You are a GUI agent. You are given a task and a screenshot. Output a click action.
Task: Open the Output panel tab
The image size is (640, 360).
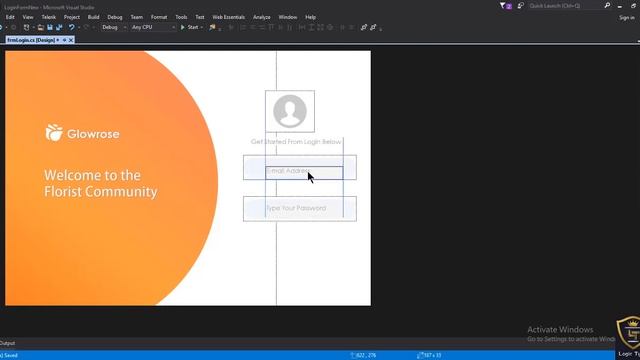7,343
